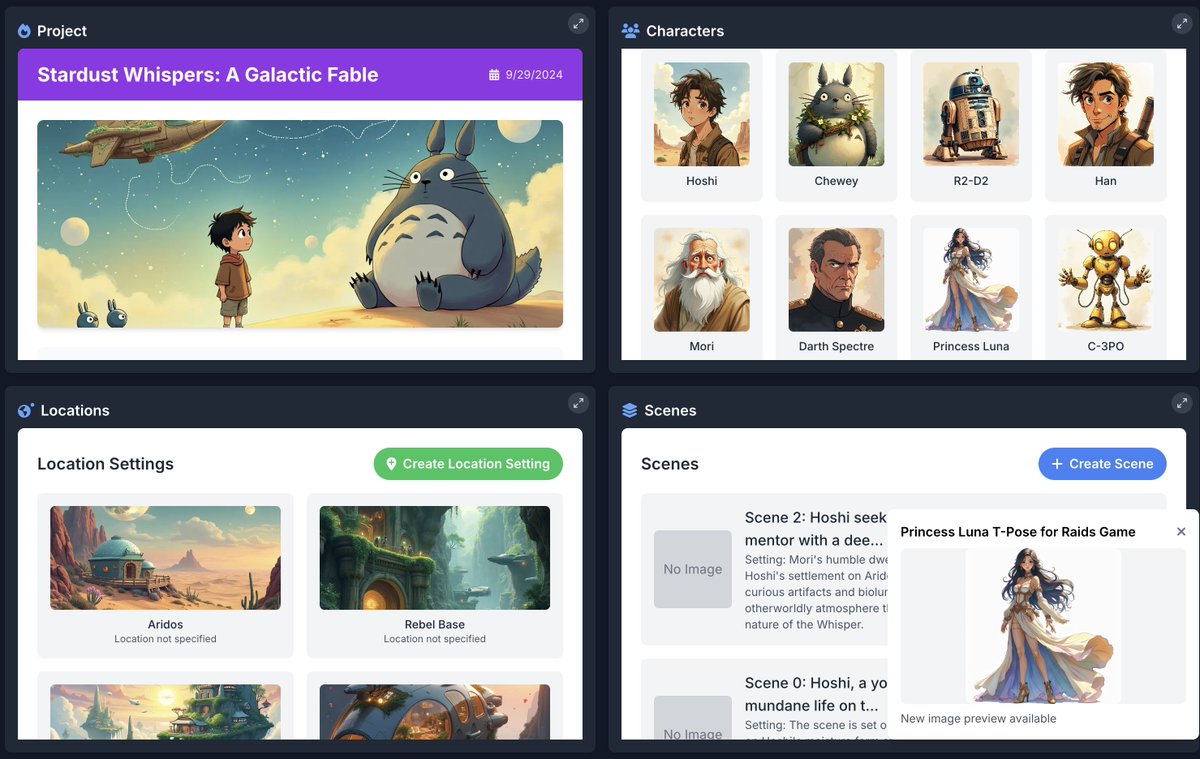Click the Princess Luna T-Pose notification title
1200x759 pixels.
pyautogui.click(x=1018, y=532)
